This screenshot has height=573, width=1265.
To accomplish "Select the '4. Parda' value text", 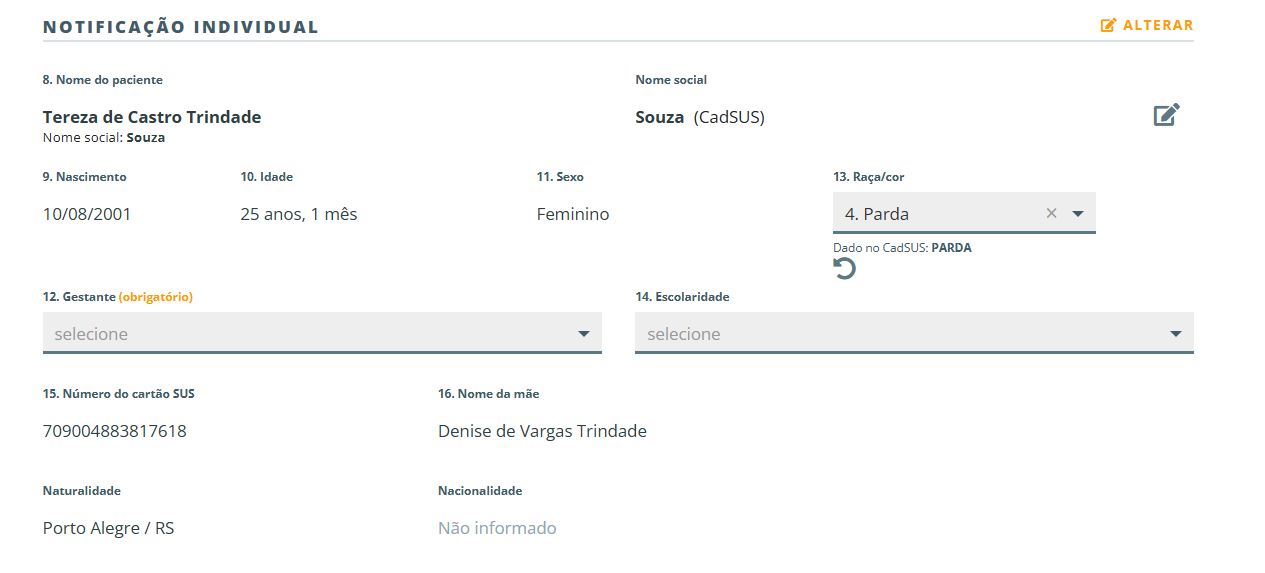I will coord(877,213).
